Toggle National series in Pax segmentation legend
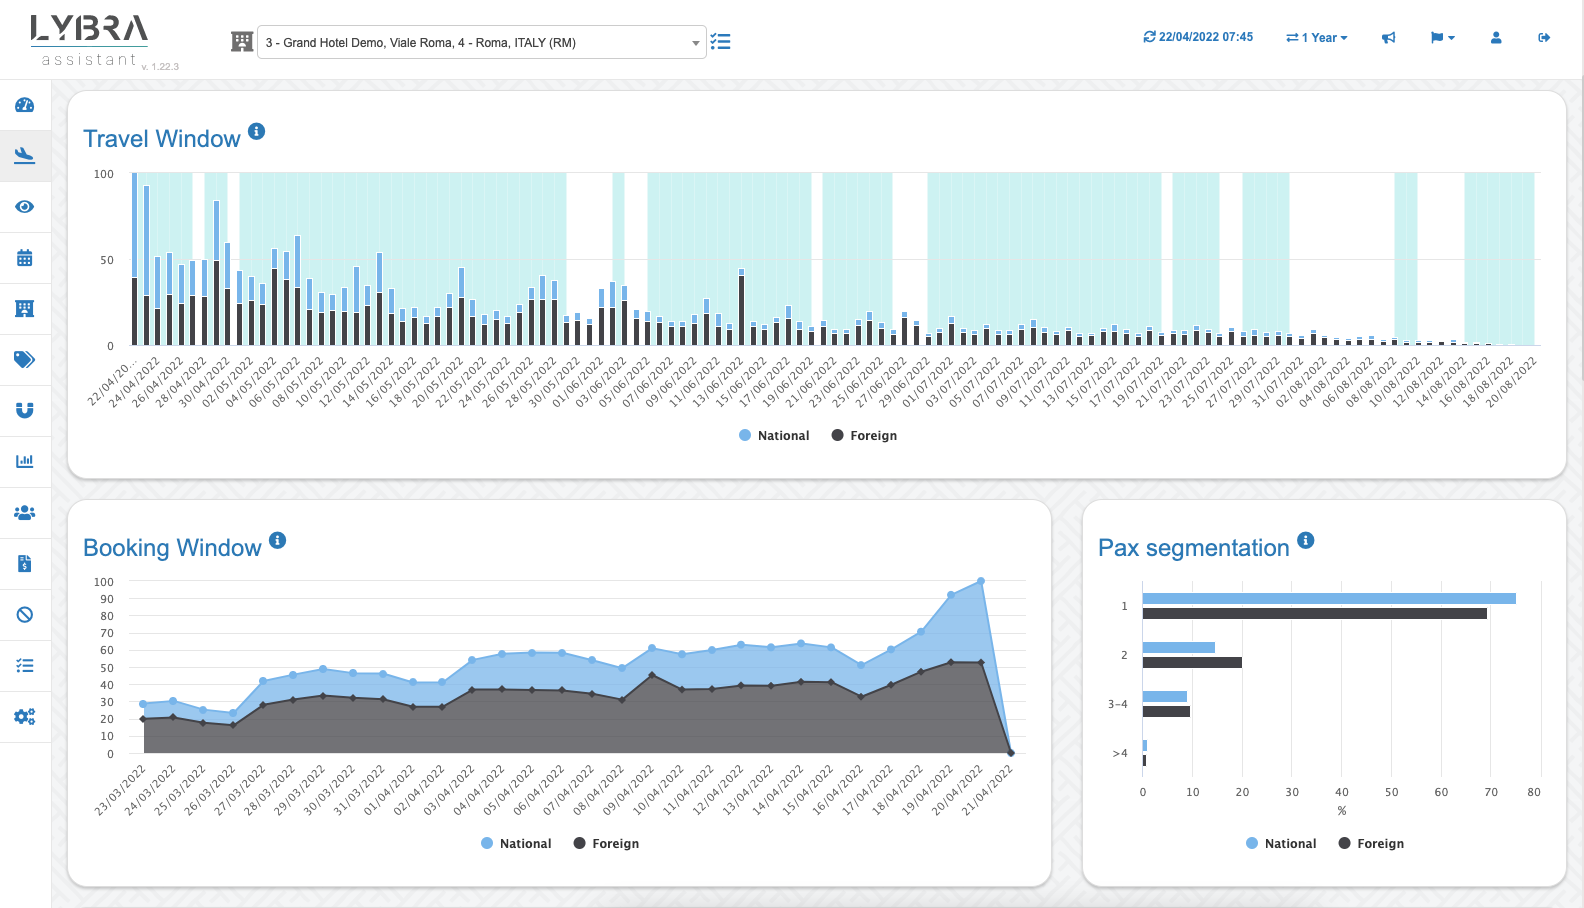 click(x=1281, y=844)
